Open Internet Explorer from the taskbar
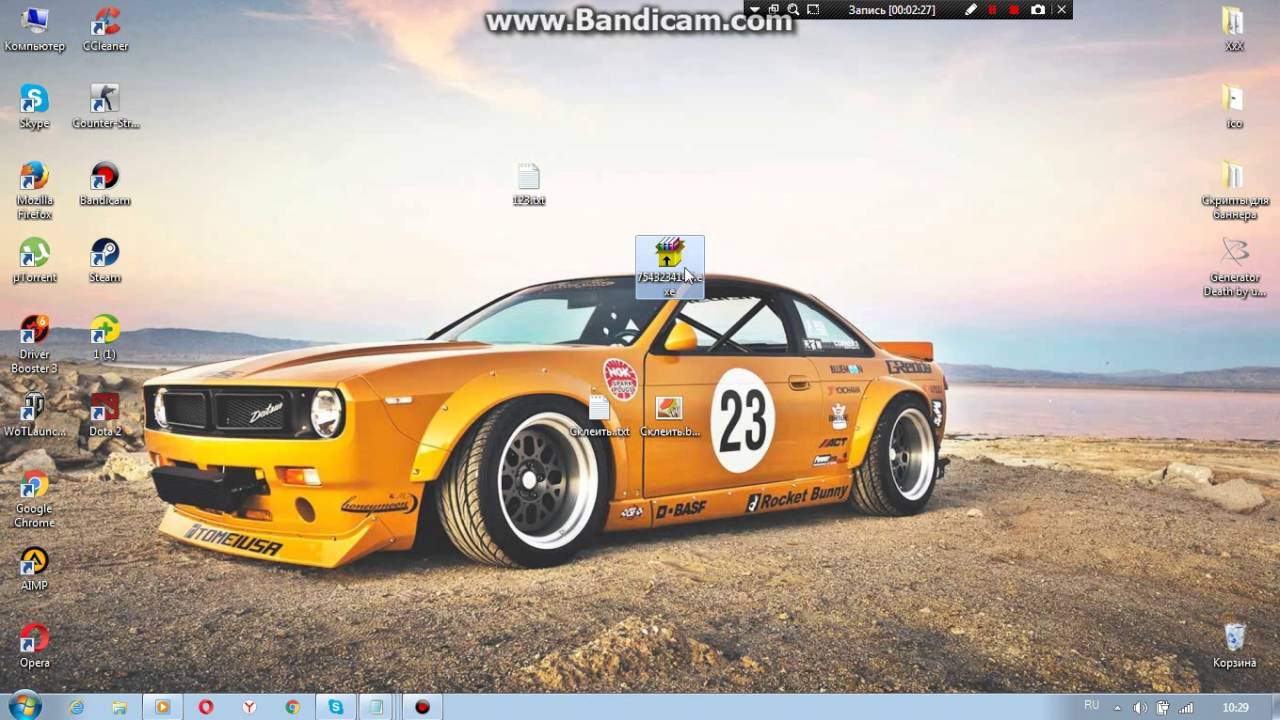 coord(76,707)
